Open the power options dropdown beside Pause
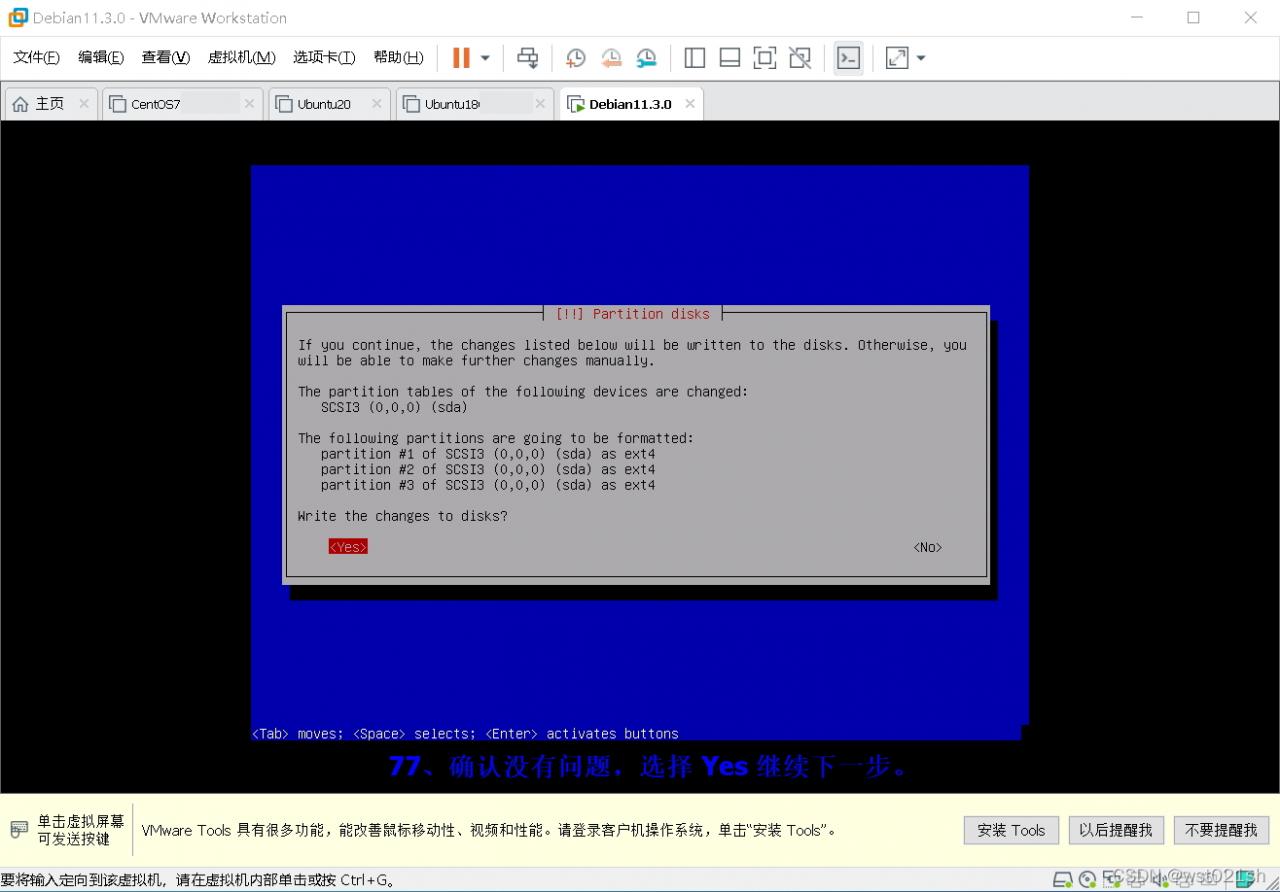 tap(485, 58)
